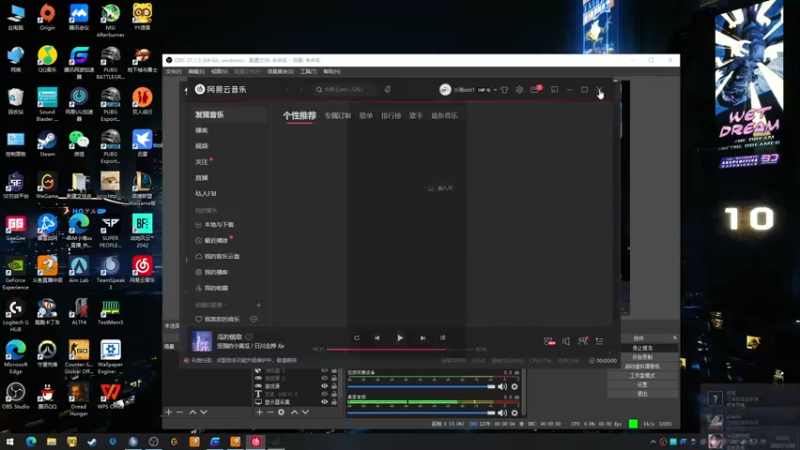Click the user avatar in NetEase header
This screenshot has width=800, height=450.
pos(445,90)
